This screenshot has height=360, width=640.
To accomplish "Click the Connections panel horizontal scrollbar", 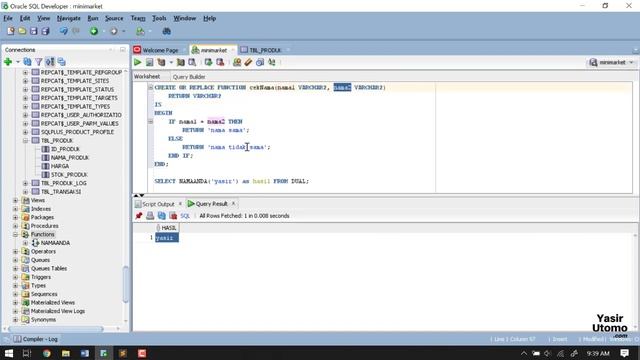I will (56, 328).
